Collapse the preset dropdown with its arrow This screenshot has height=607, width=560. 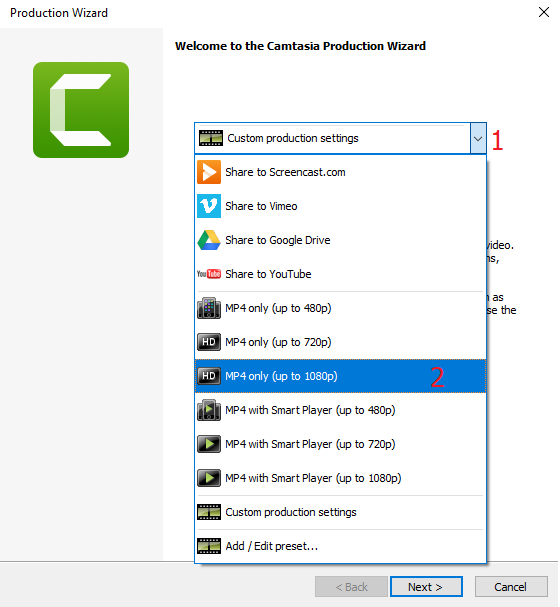(x=478, y=139)
